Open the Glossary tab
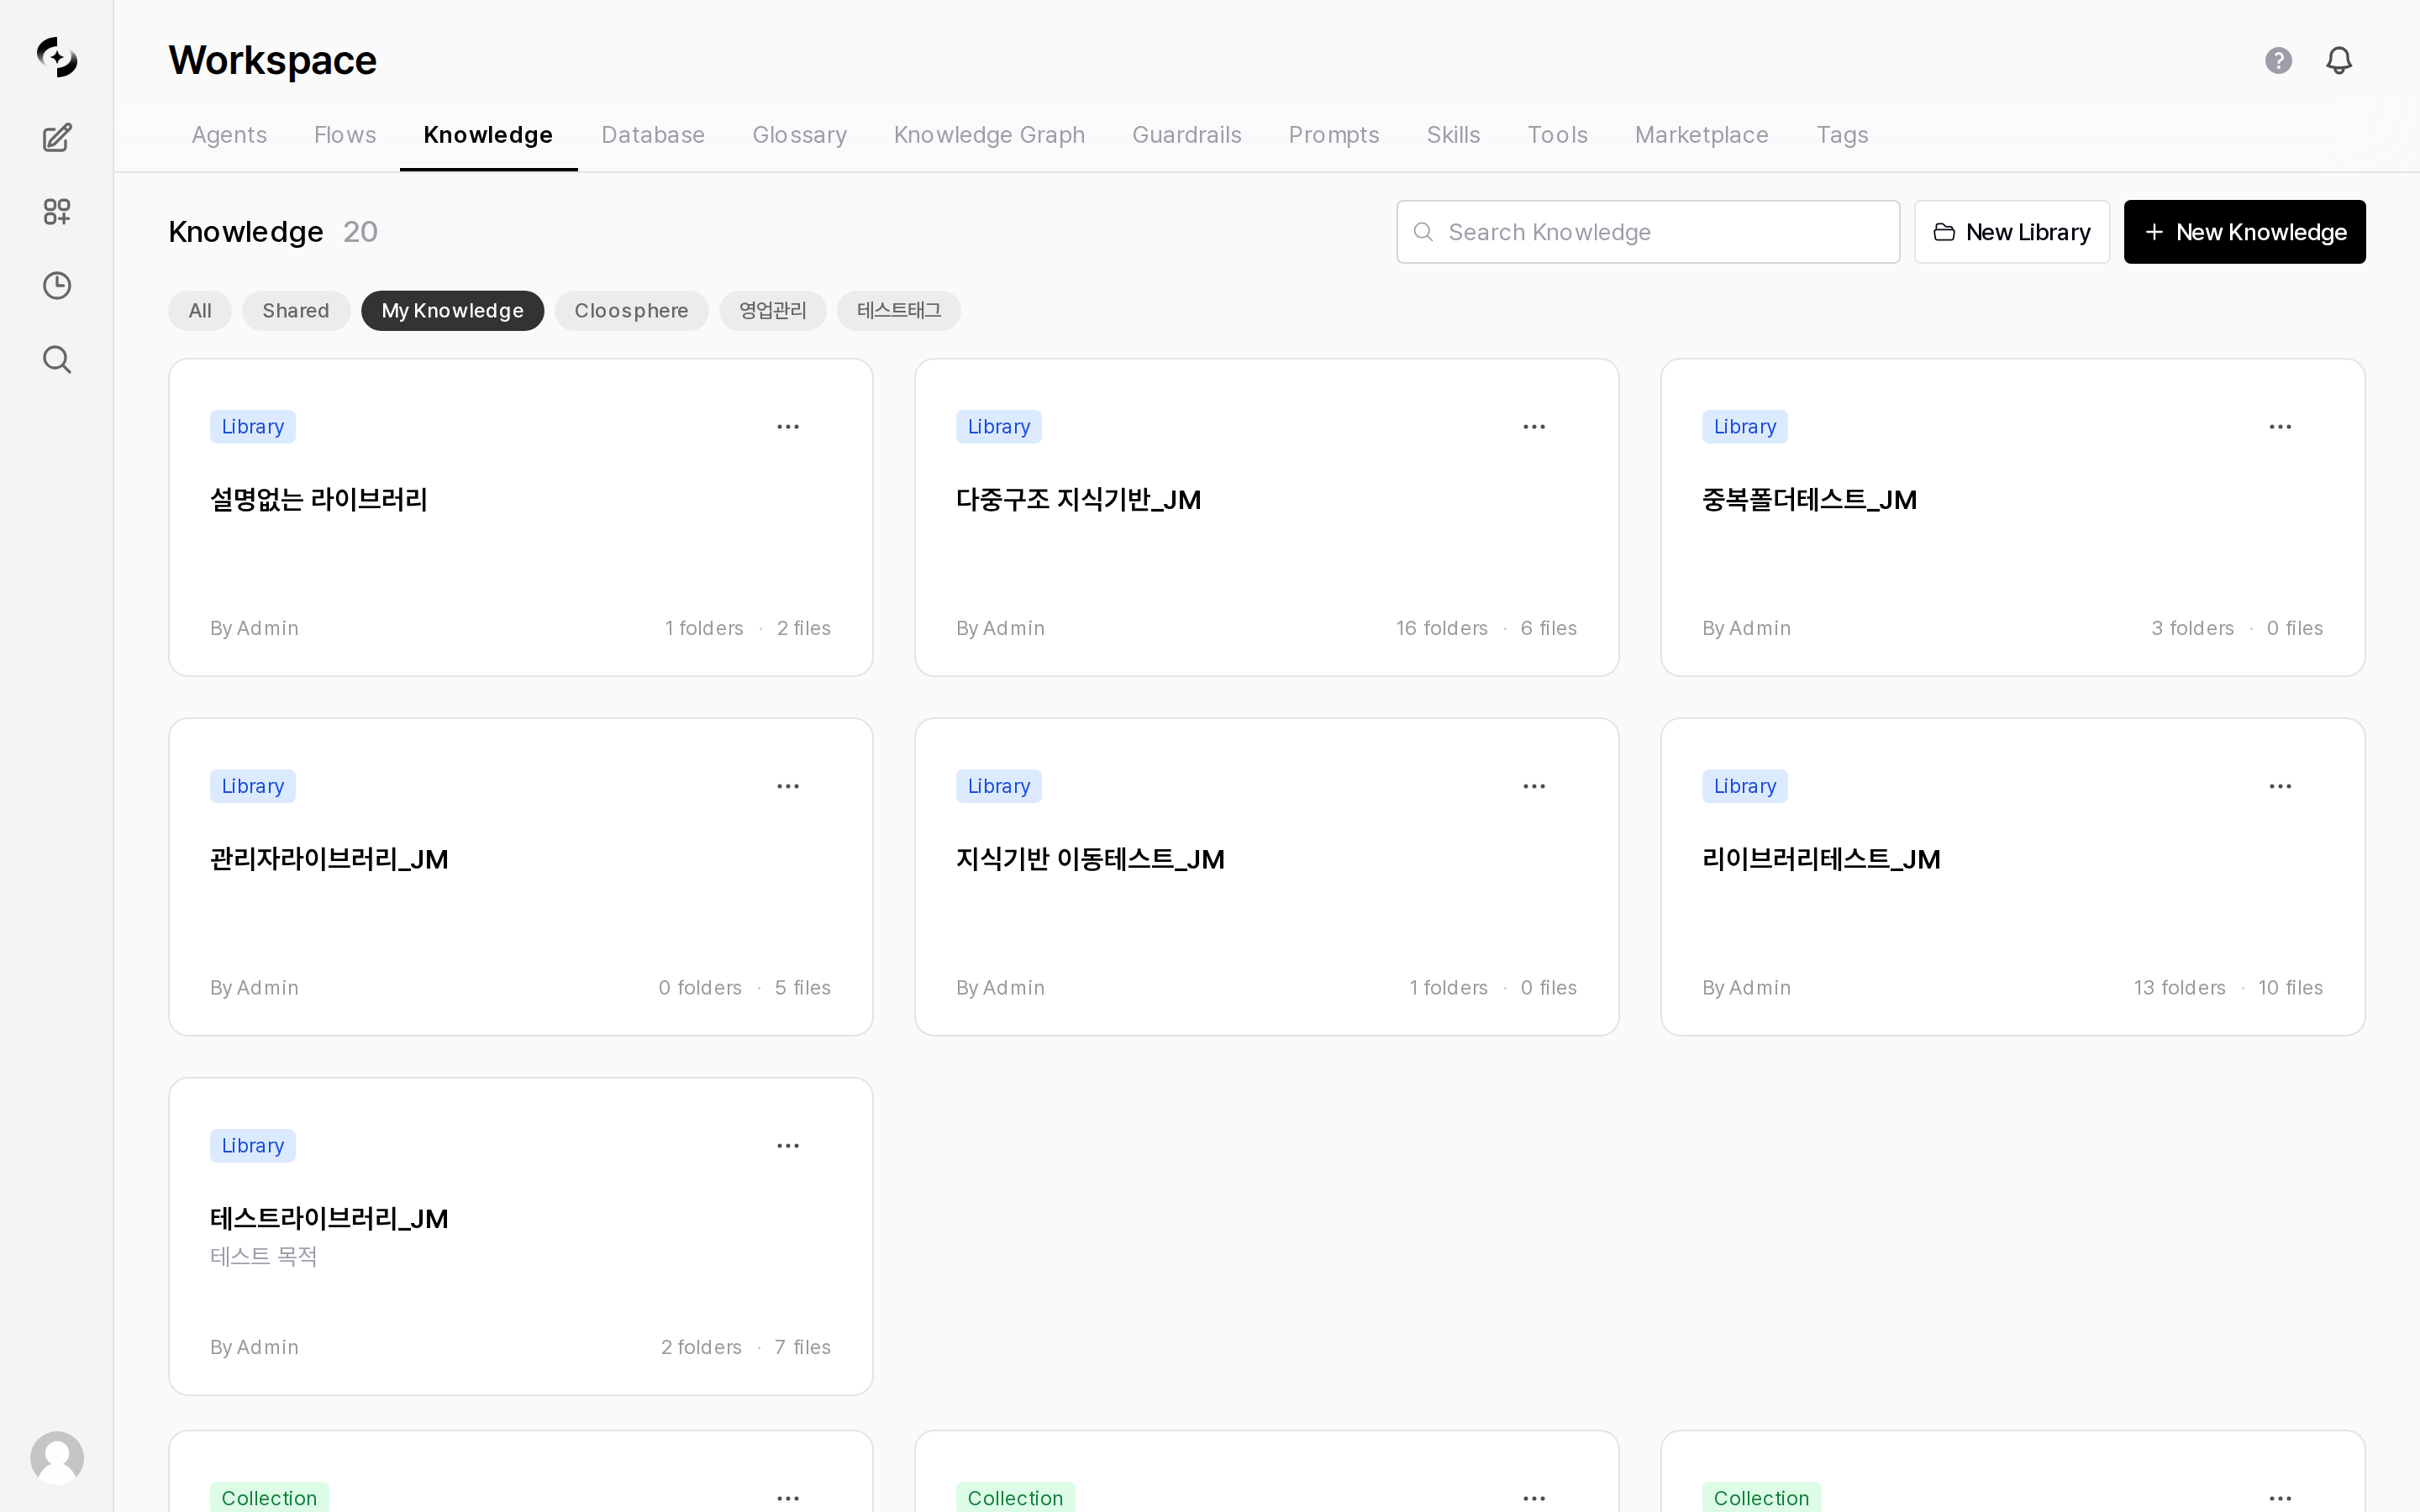This screenshot has width=2420, height=1512. [799, 135]
